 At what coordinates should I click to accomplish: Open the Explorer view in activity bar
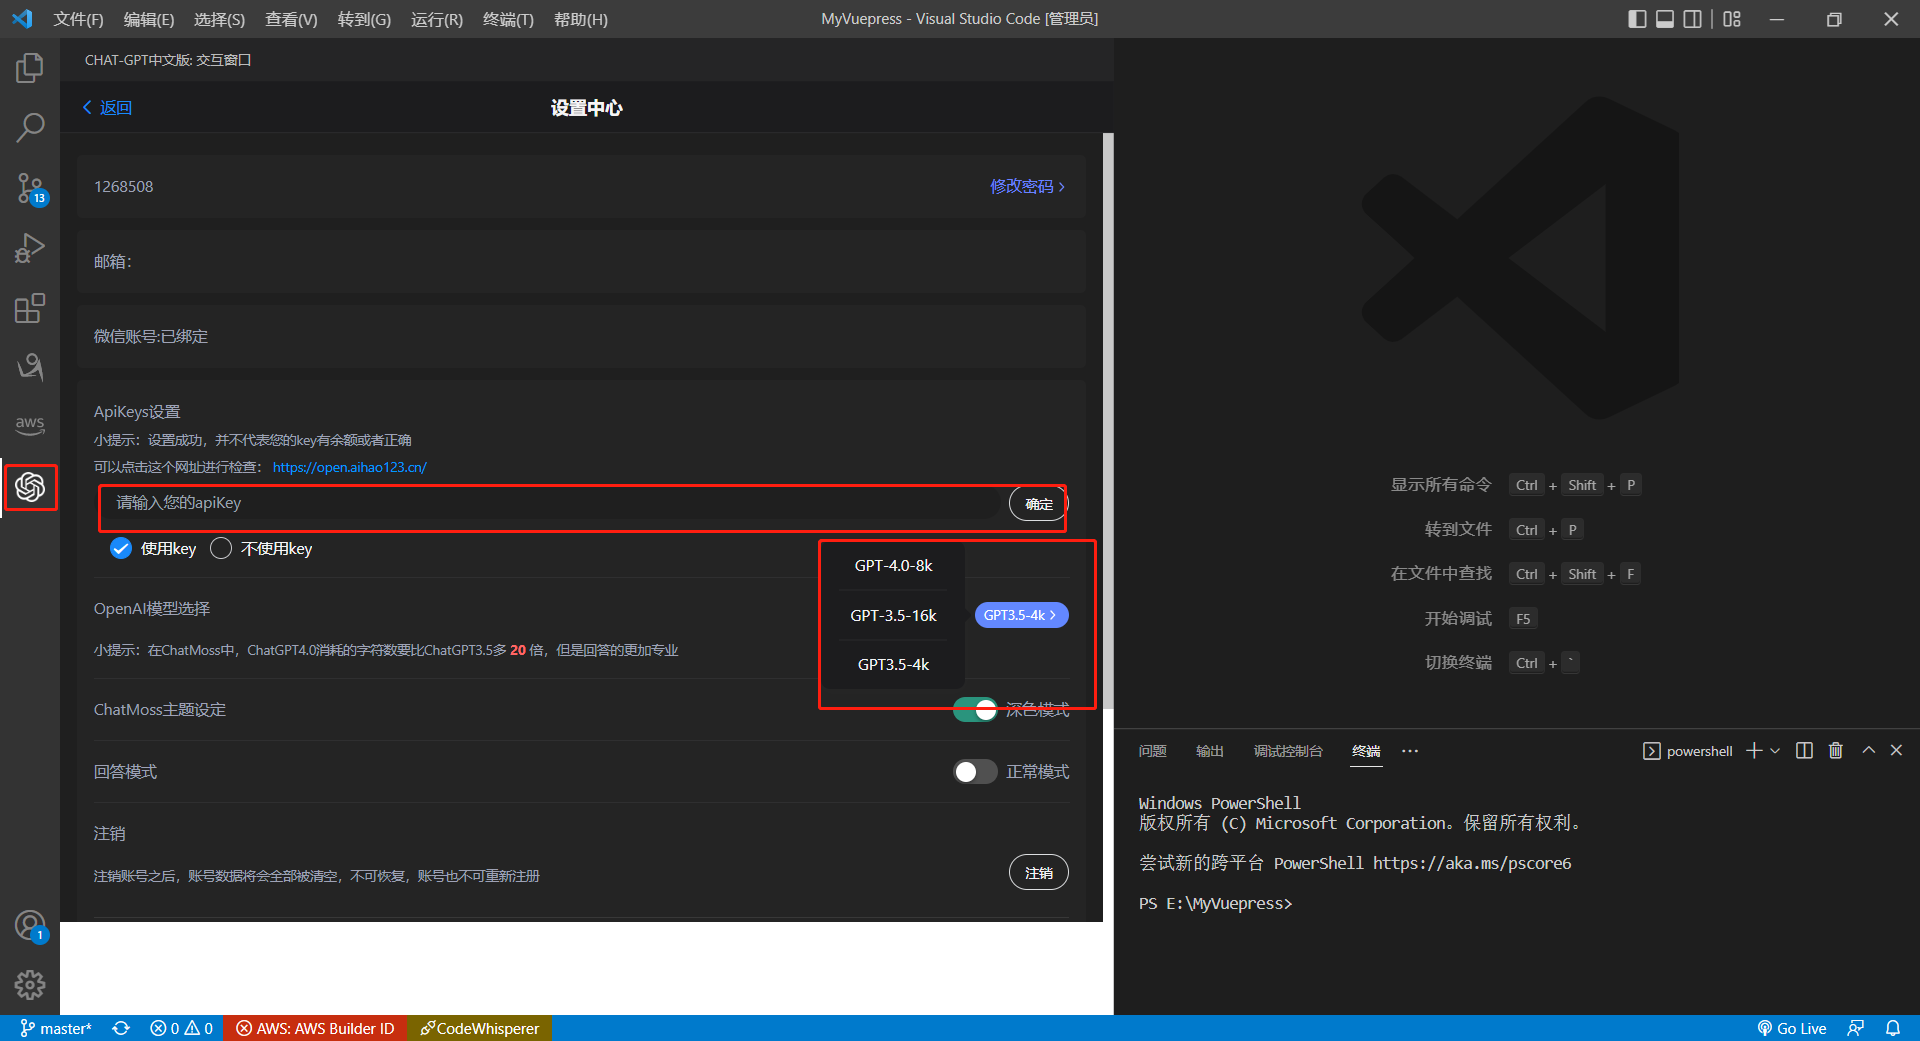(30, 68)
